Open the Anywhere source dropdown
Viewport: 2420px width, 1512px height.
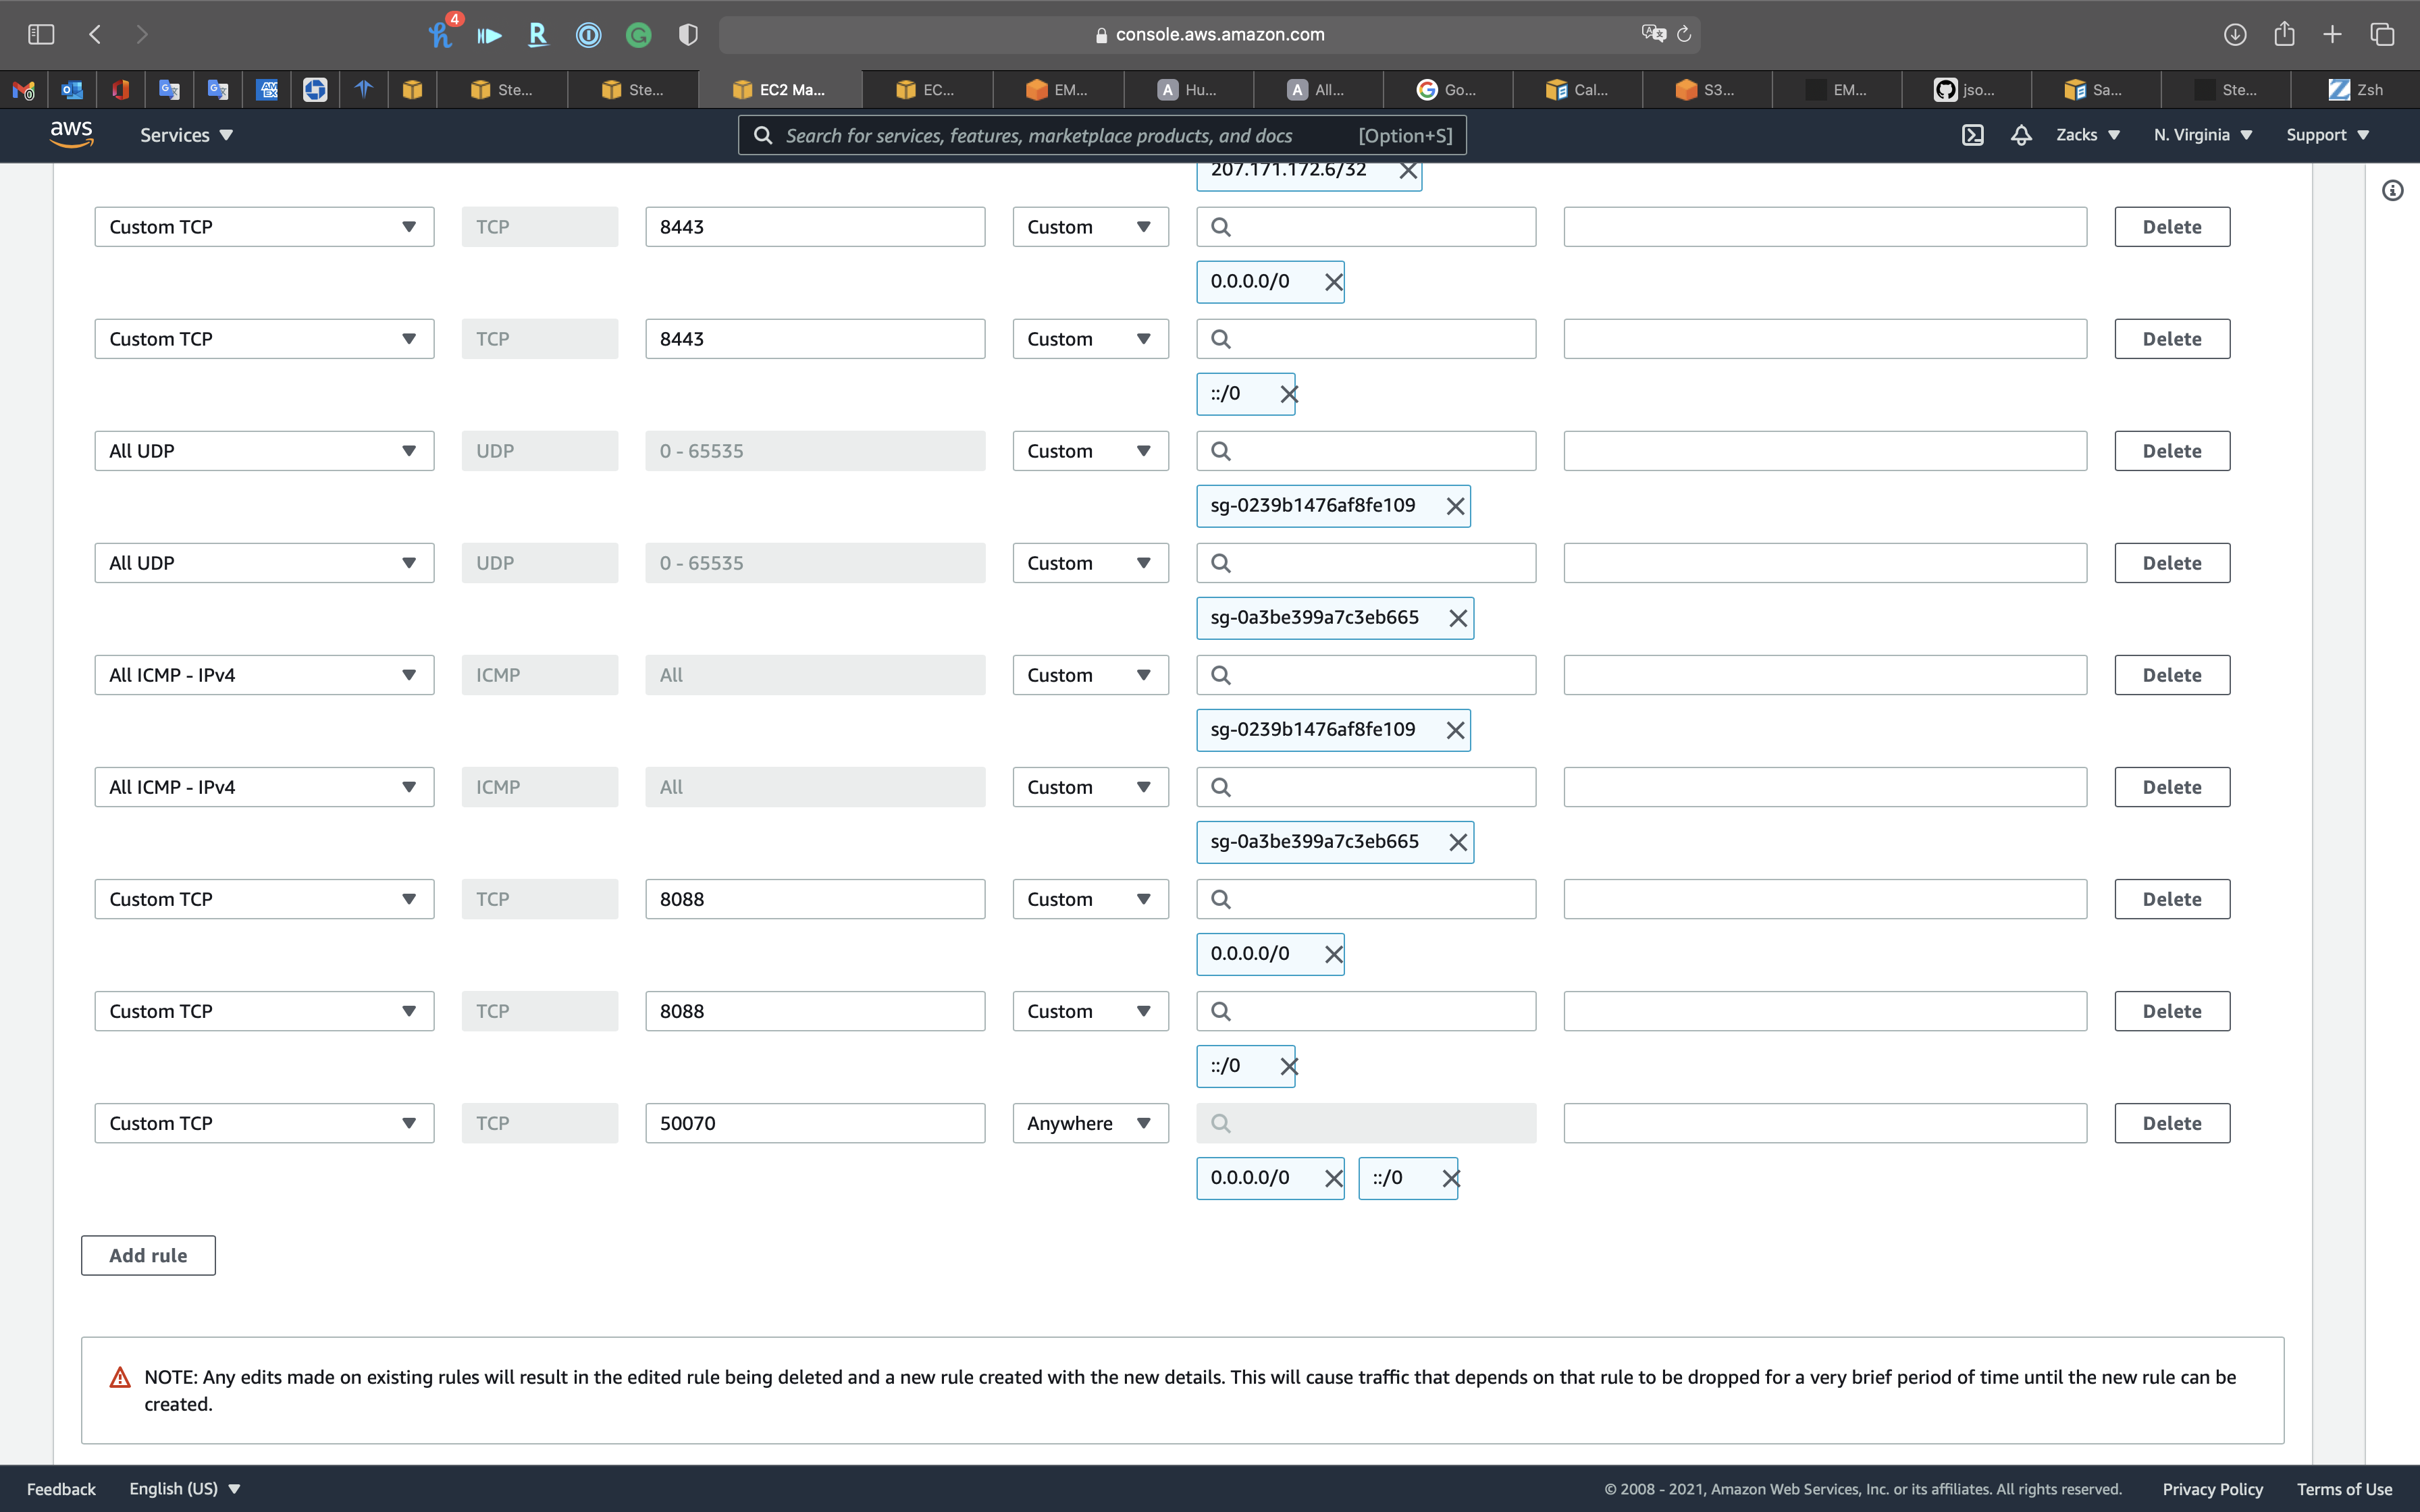click(1090, 1123)
